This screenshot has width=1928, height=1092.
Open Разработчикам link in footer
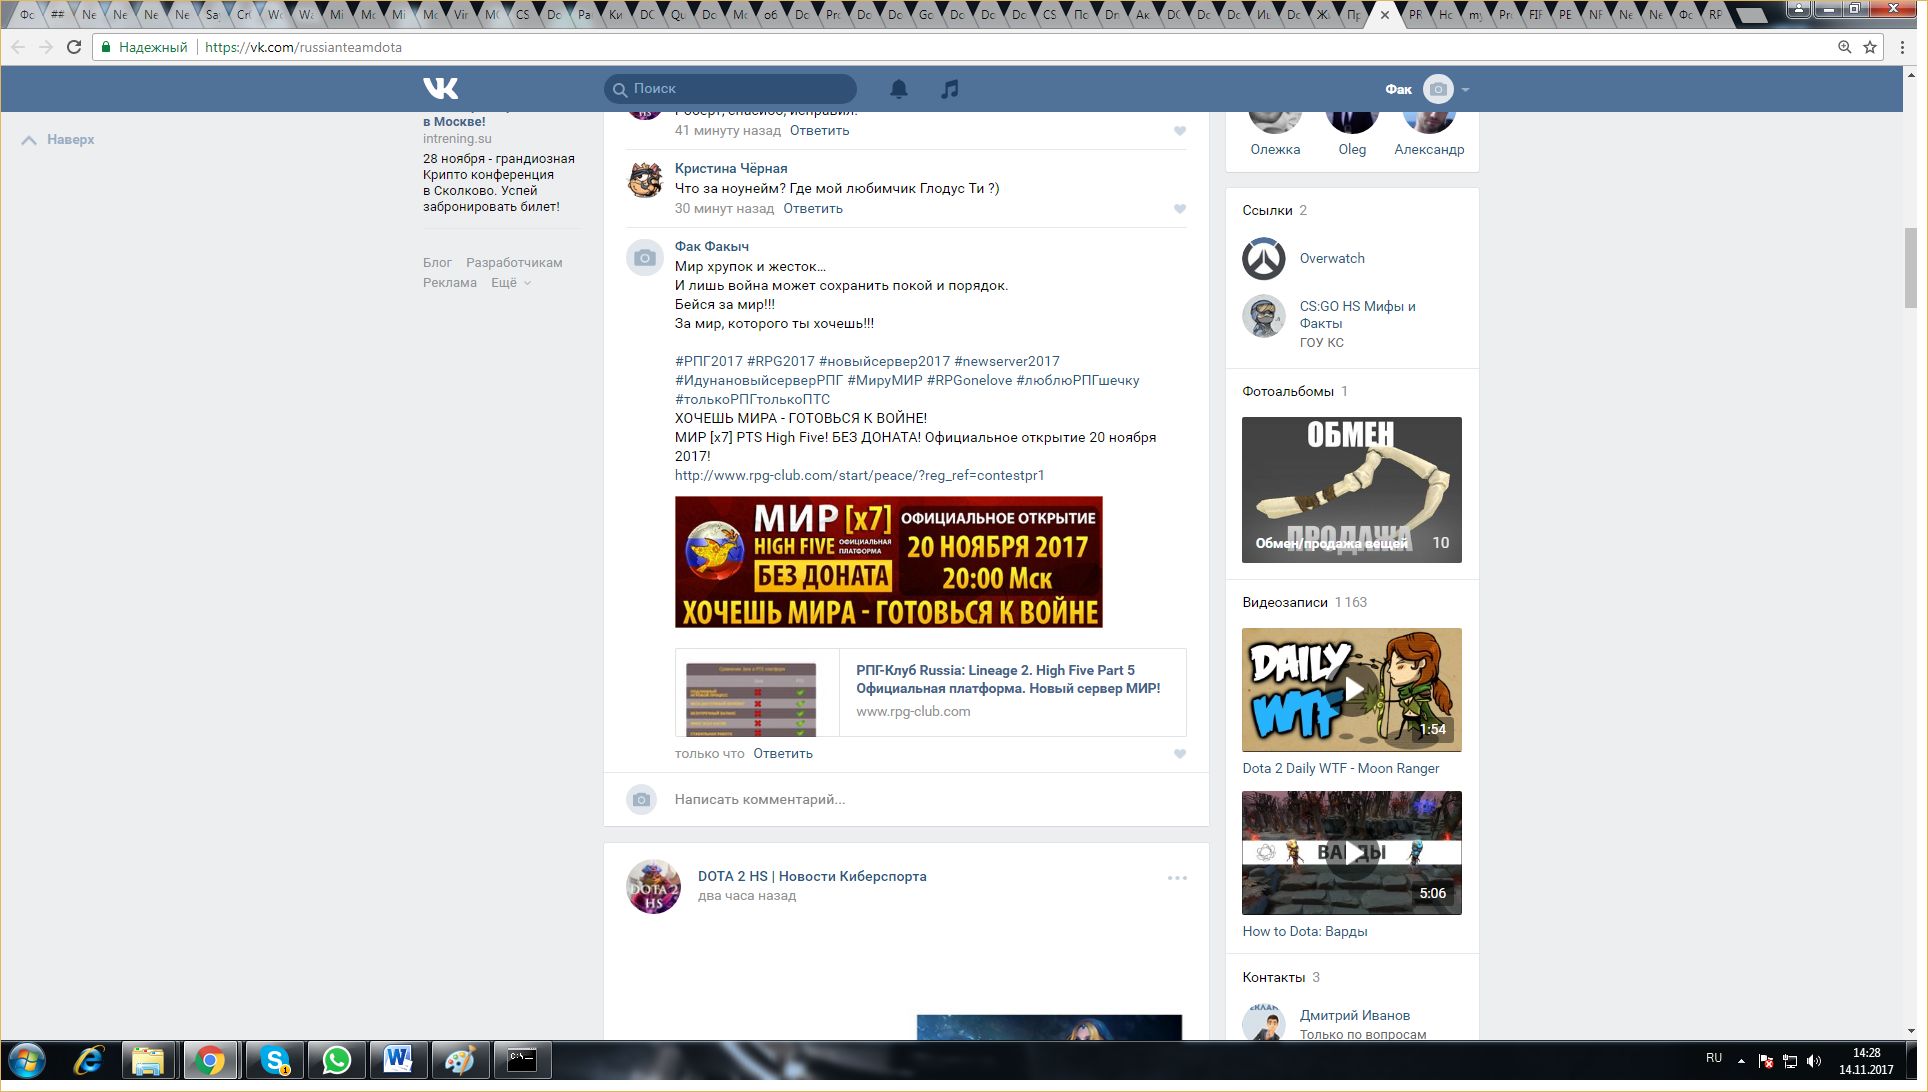pyautogui.click(x=514, y=263)
